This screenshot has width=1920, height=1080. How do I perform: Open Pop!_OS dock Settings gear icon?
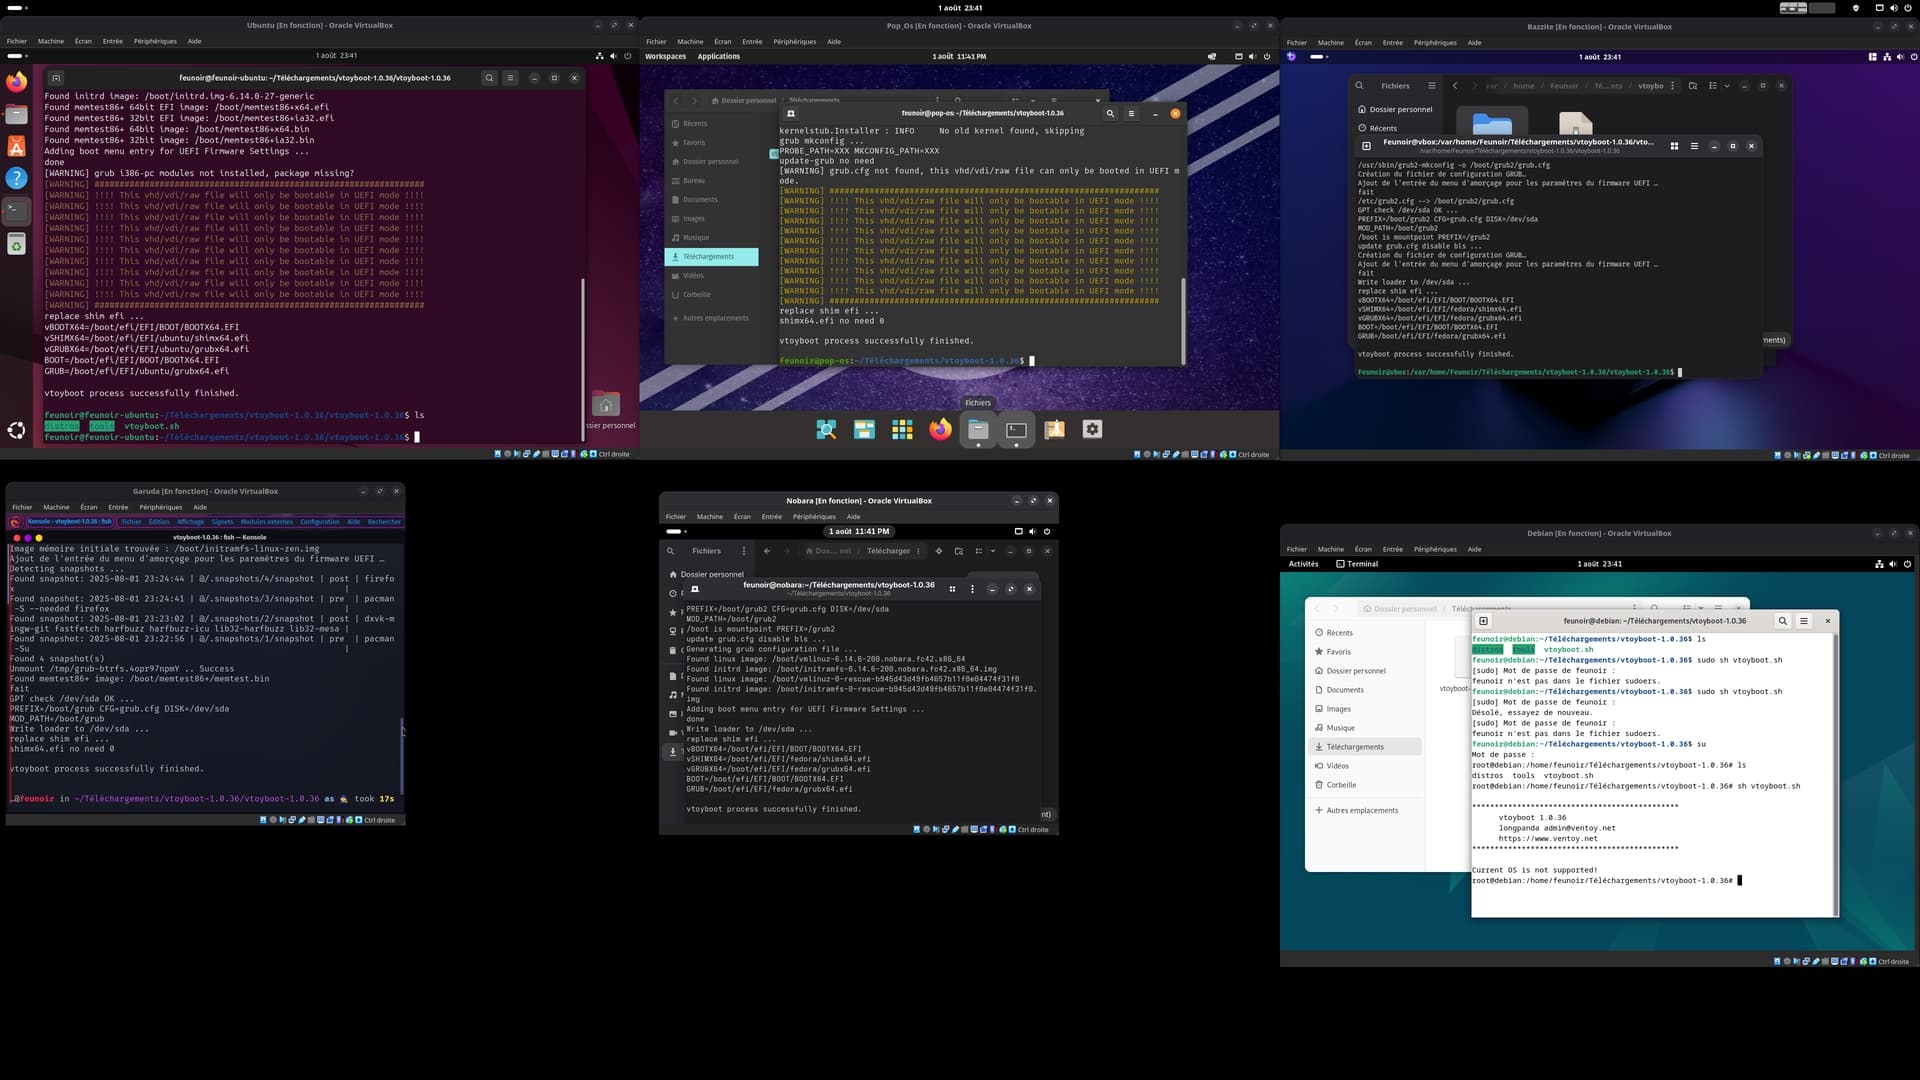(x=1092, y=429)
